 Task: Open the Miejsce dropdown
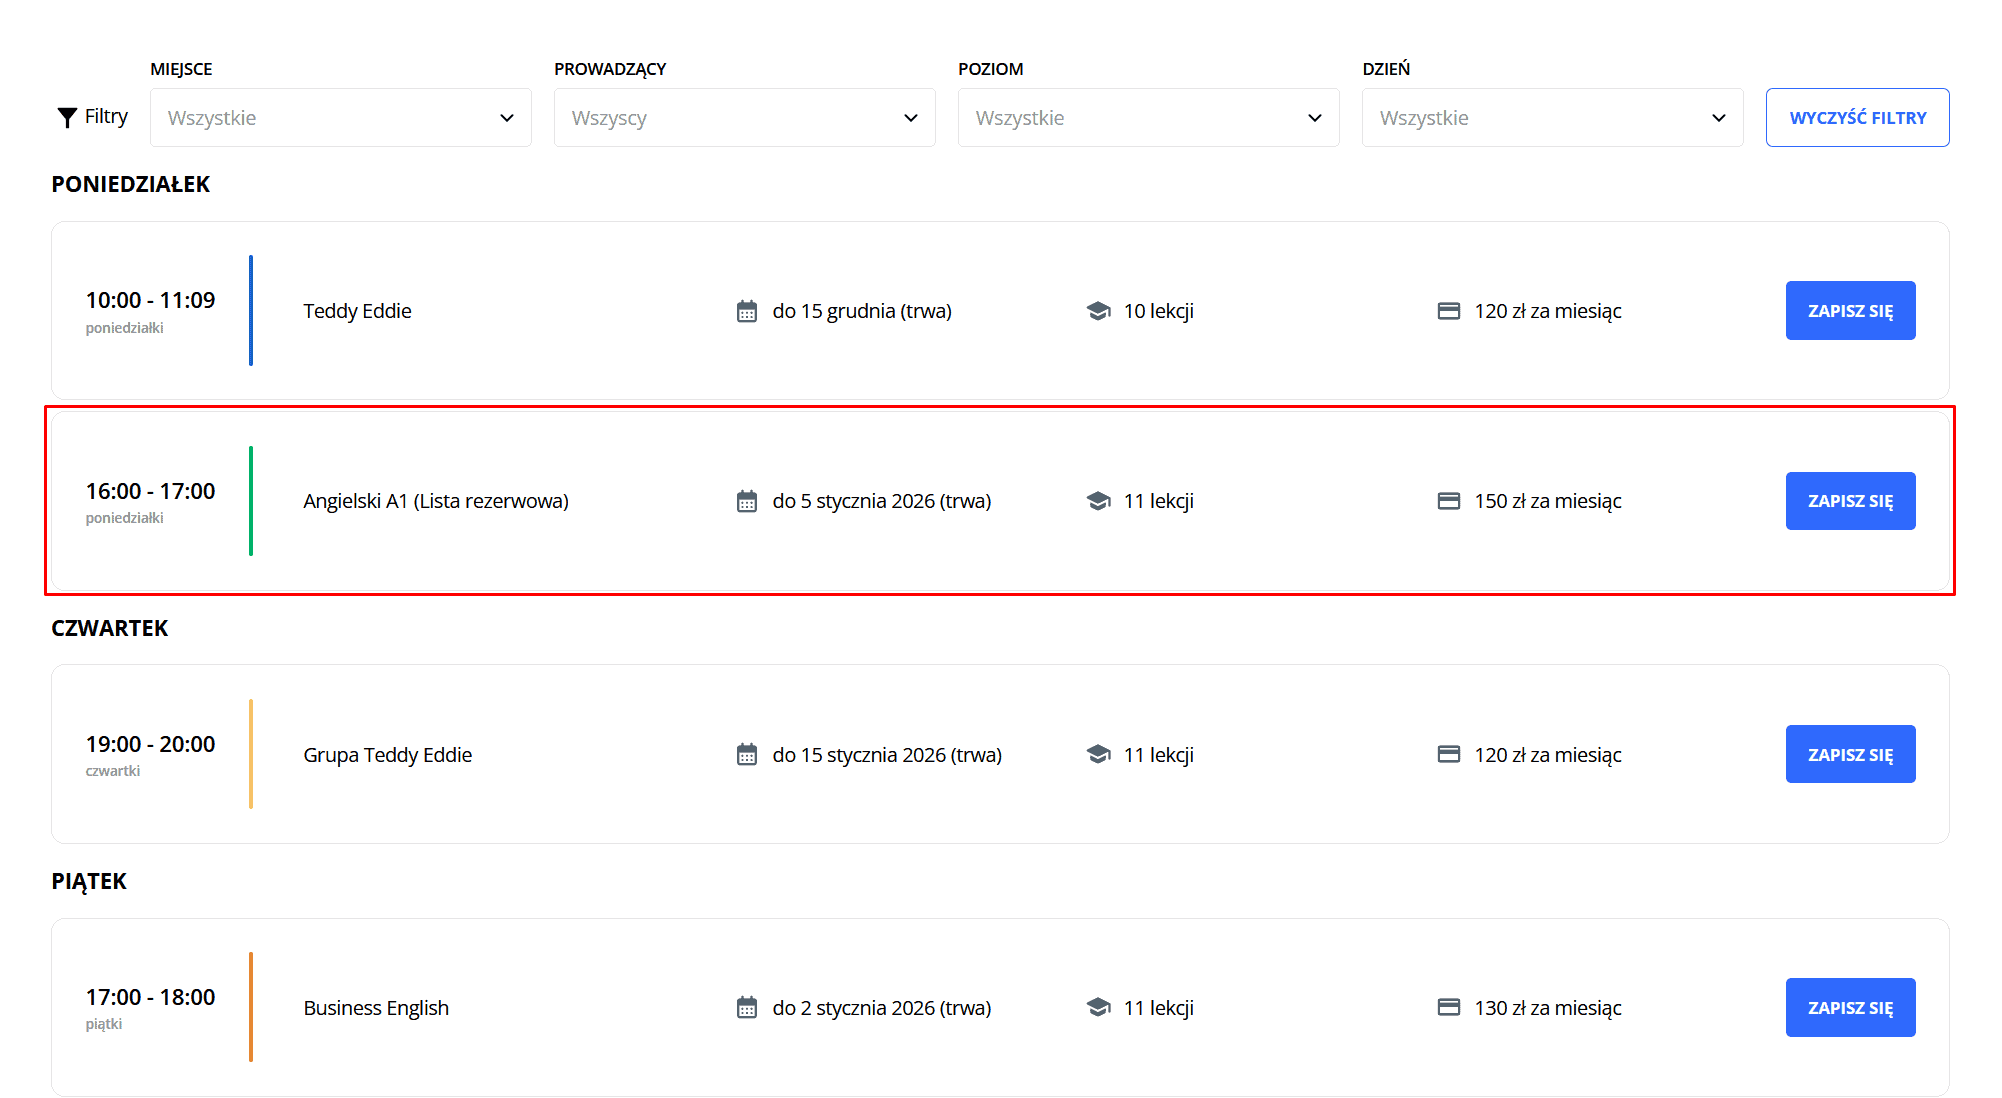pos(340,118)
